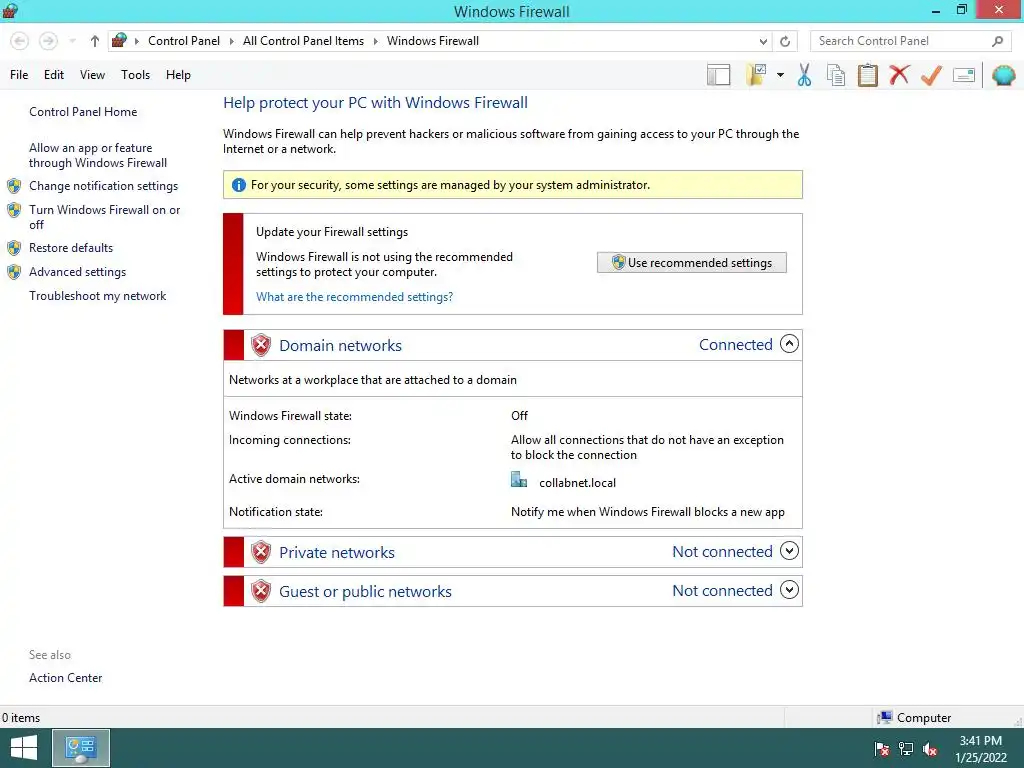Viewport: 1024px width, 768px height.
Task: Click the folder options toolbar icon
Action: [756, 75]
